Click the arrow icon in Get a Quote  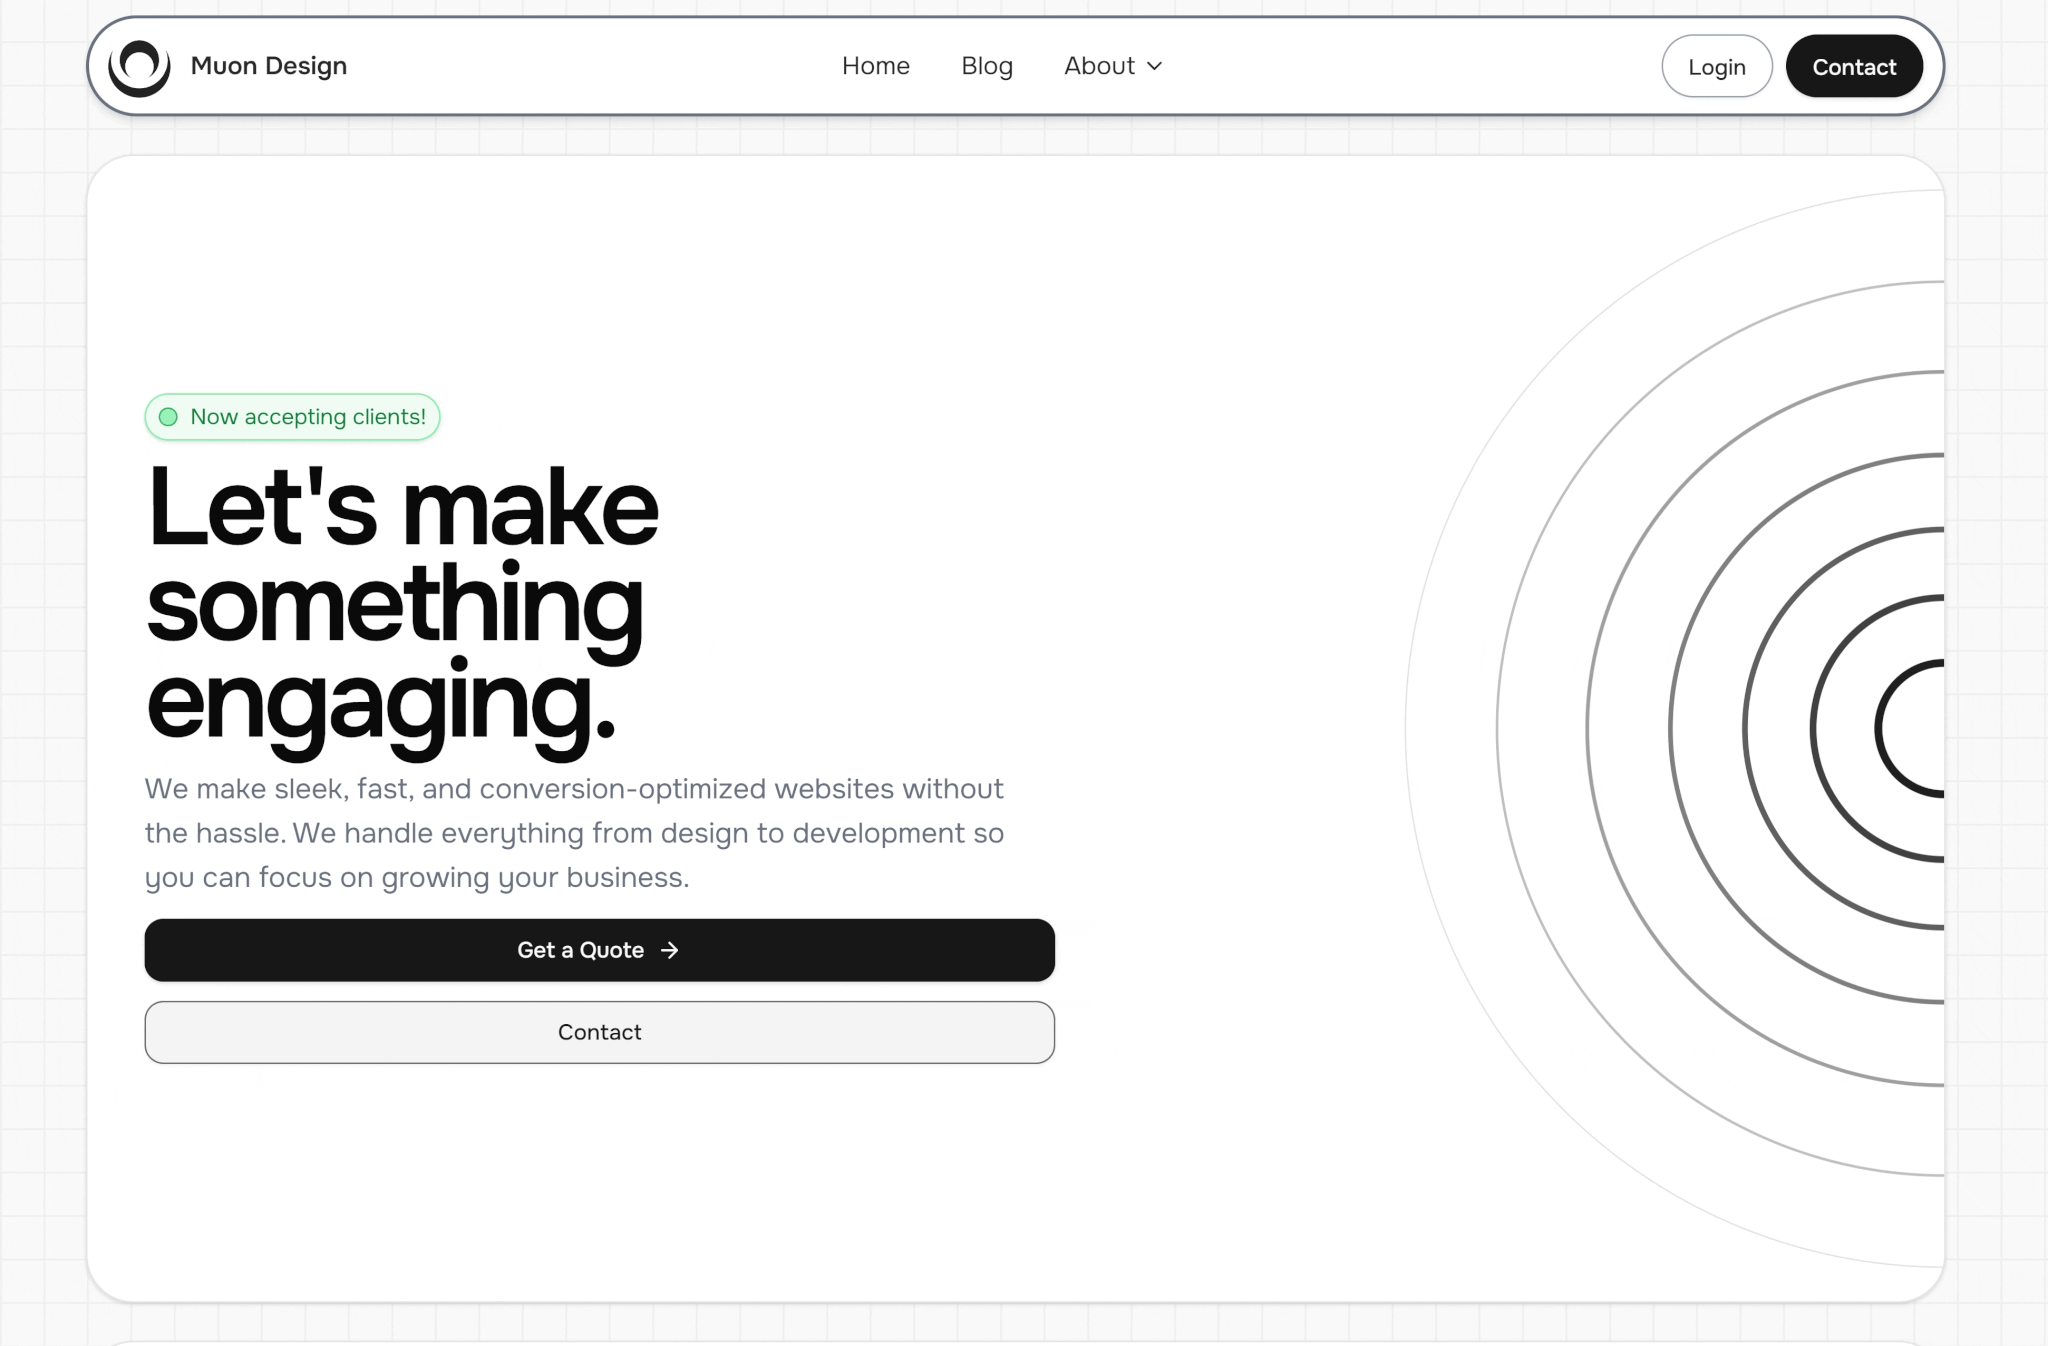tap(670, 950)
